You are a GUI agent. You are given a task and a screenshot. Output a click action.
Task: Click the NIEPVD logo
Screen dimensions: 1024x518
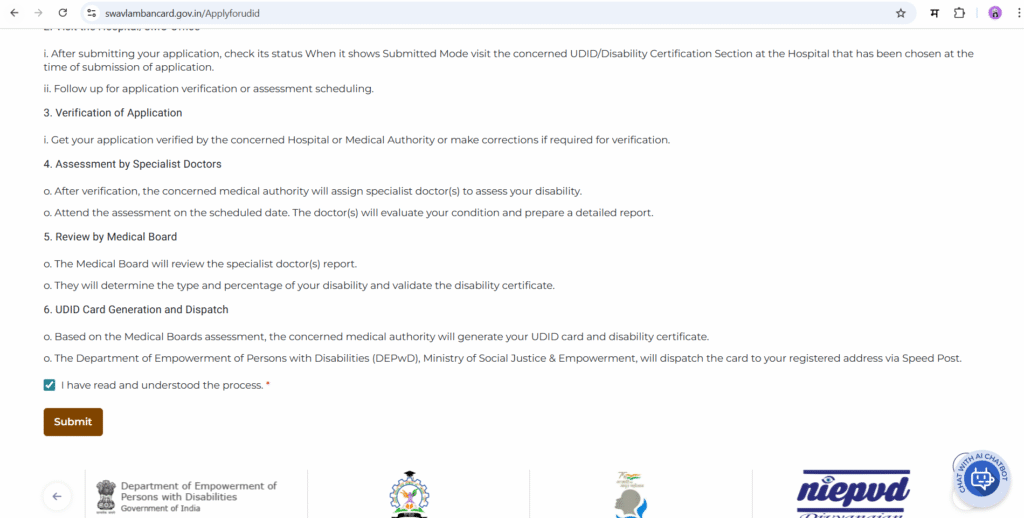tap(853, 494)
